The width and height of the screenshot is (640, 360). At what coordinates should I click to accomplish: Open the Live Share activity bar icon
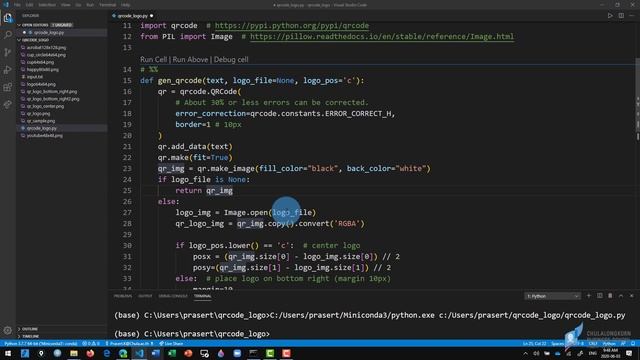click(8, 105)
